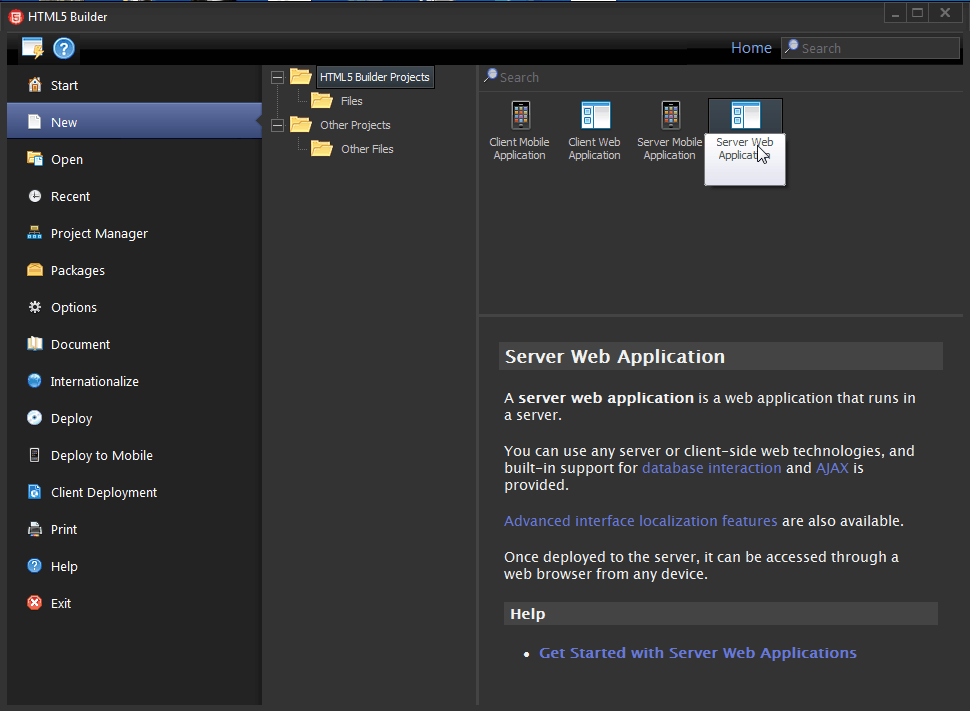Click the printer icon beside Print
The width and height of the screenshot is (970, 711).
tap(35, 529)
